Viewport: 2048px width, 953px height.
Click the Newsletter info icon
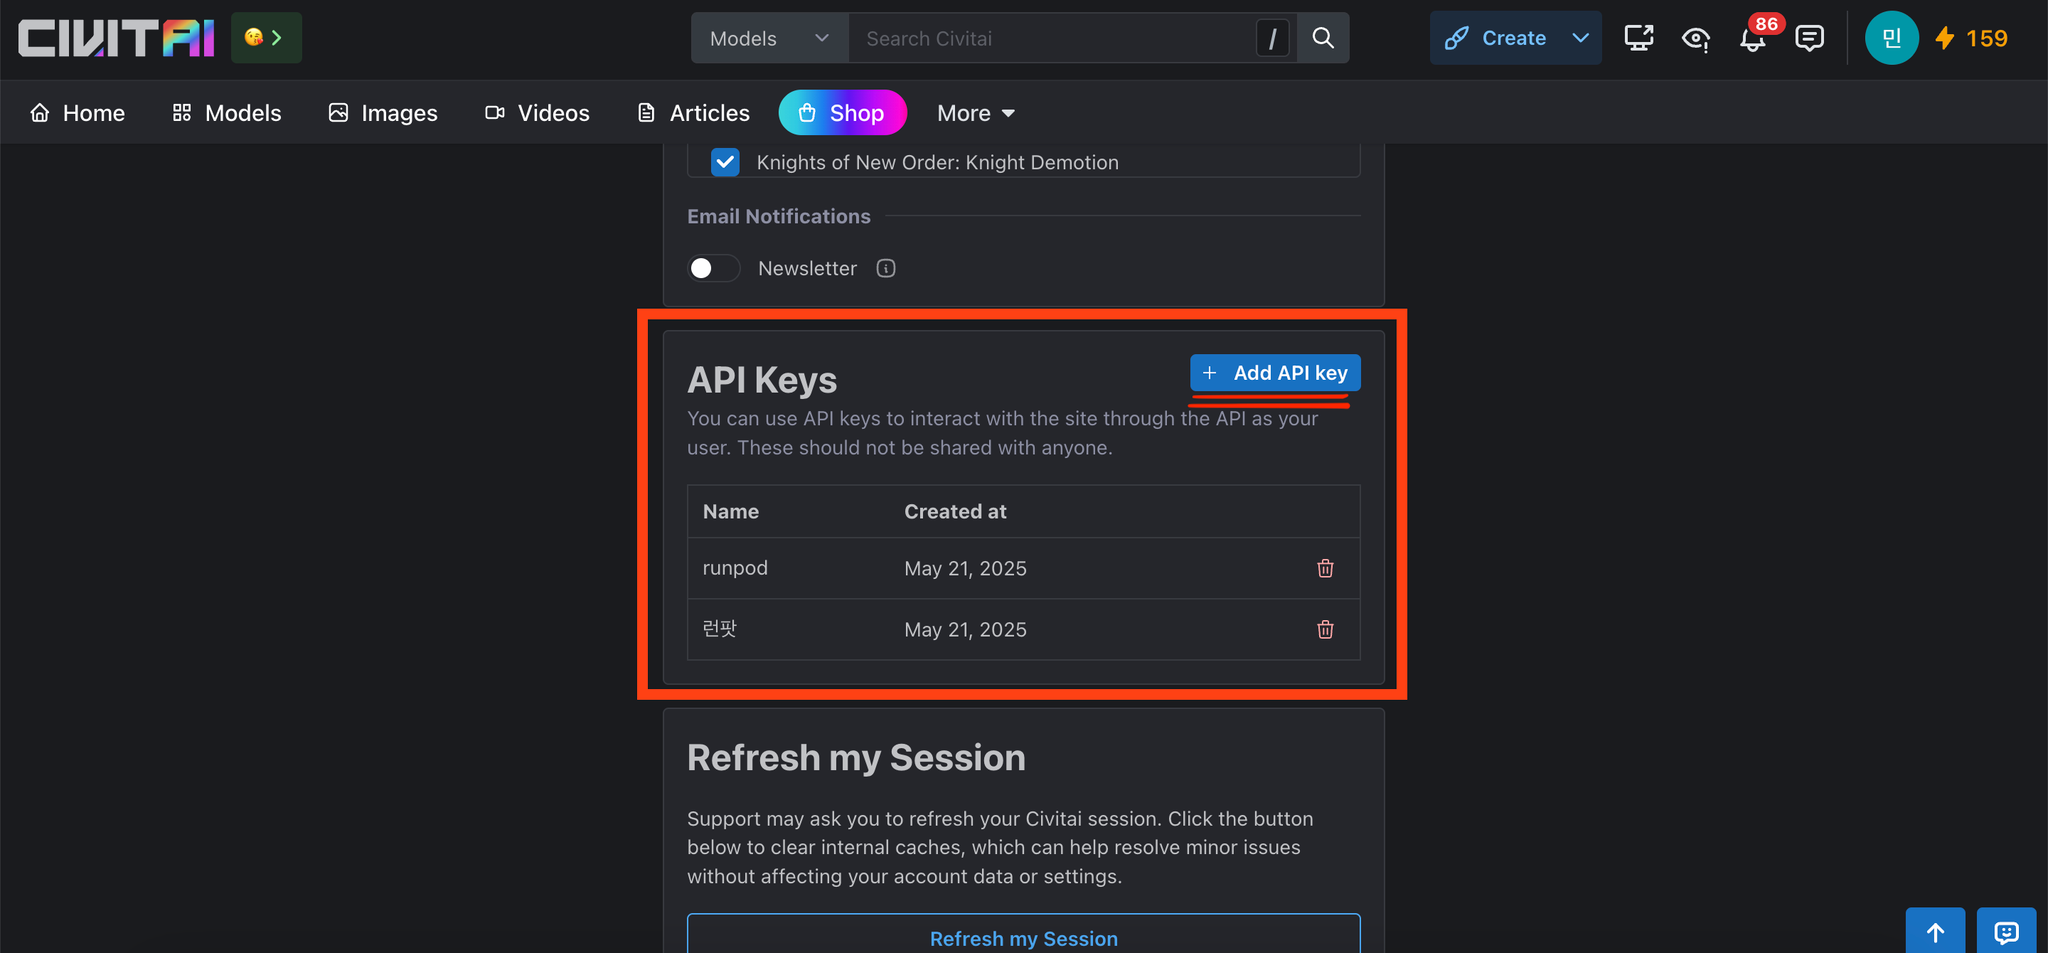[886, 268]
